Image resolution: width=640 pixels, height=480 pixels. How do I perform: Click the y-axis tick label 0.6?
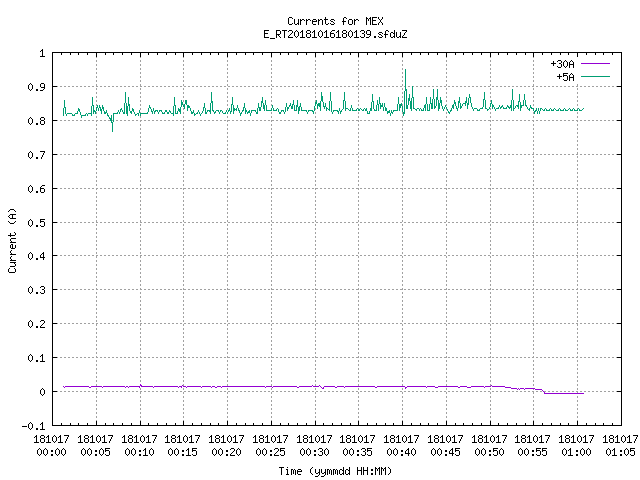pos(36,189)
